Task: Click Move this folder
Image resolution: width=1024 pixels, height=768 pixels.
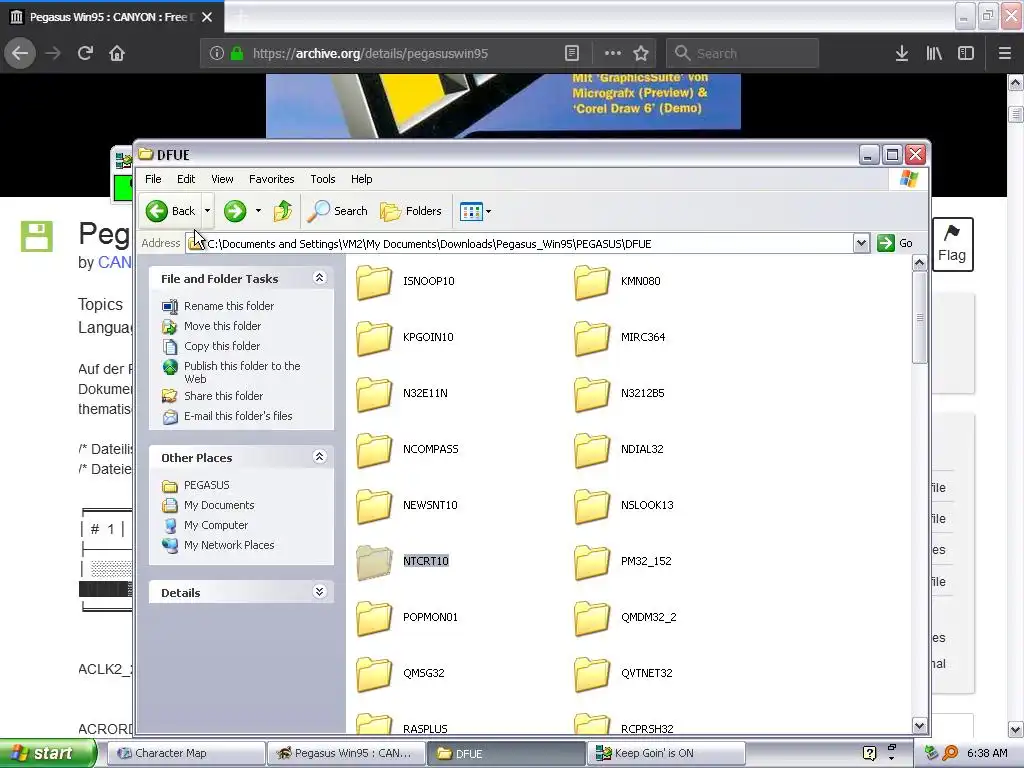Action: click(x=222, y=326)
